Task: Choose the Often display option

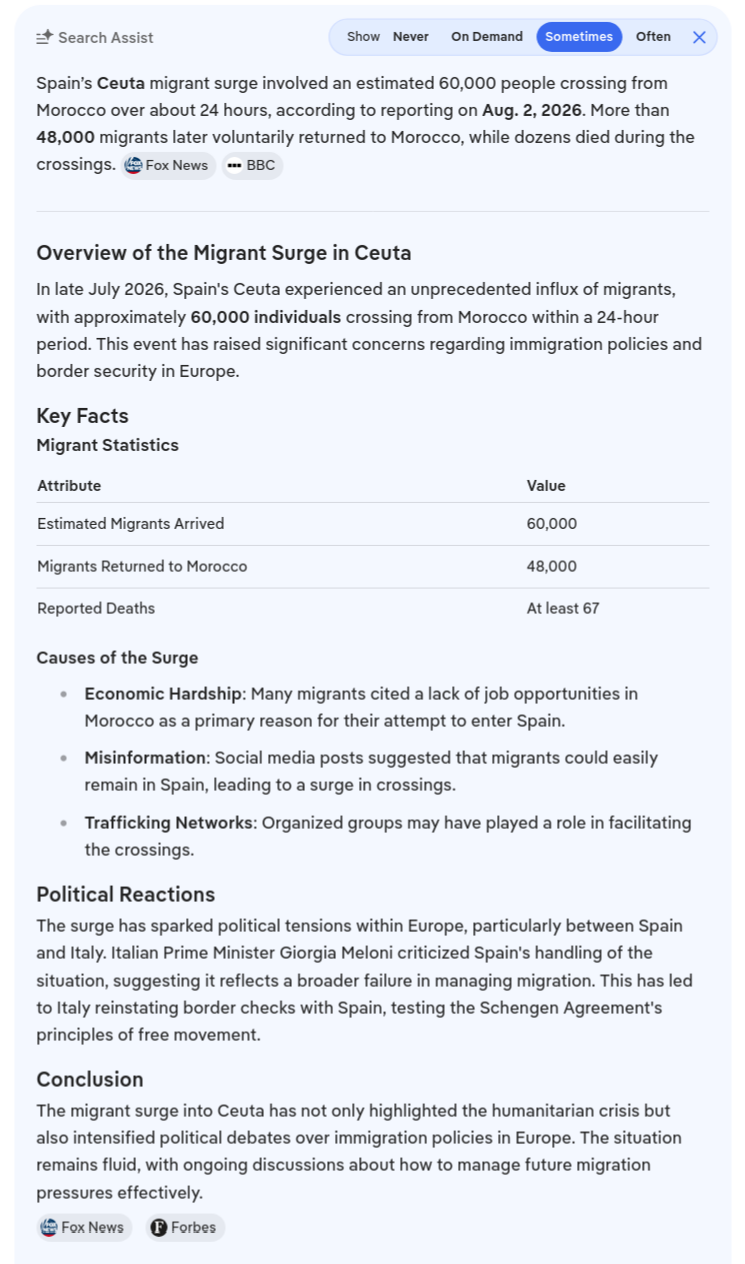Action: point(653,37)
